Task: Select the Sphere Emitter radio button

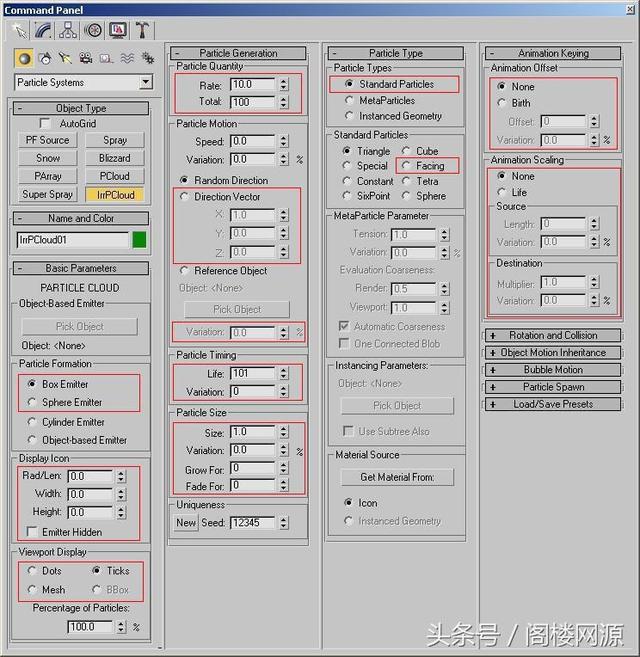Action: click(x=32, y=402)
